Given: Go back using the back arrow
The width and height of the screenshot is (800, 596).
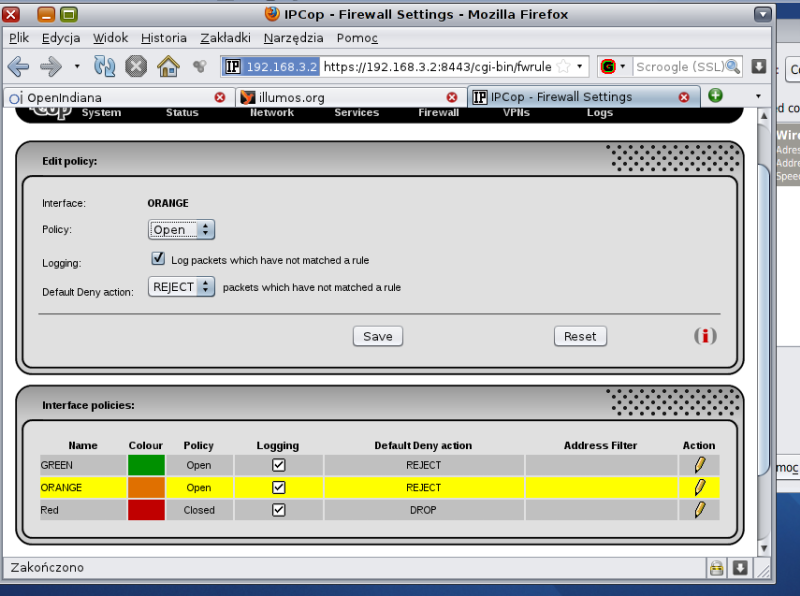Looking at the screenshot, I should [18, 67].
